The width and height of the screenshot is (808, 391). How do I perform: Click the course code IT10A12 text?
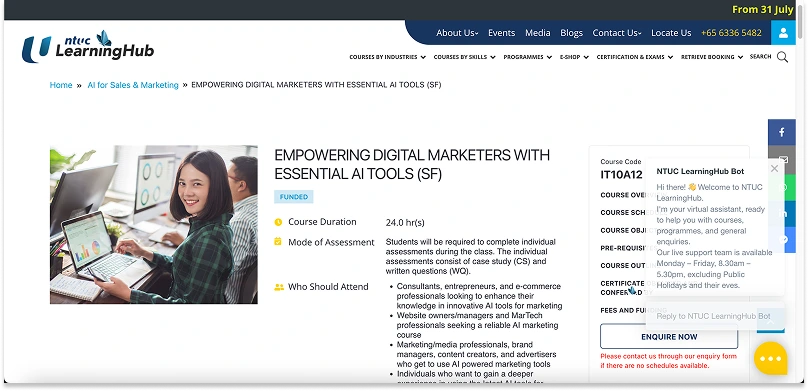(621, 175)
